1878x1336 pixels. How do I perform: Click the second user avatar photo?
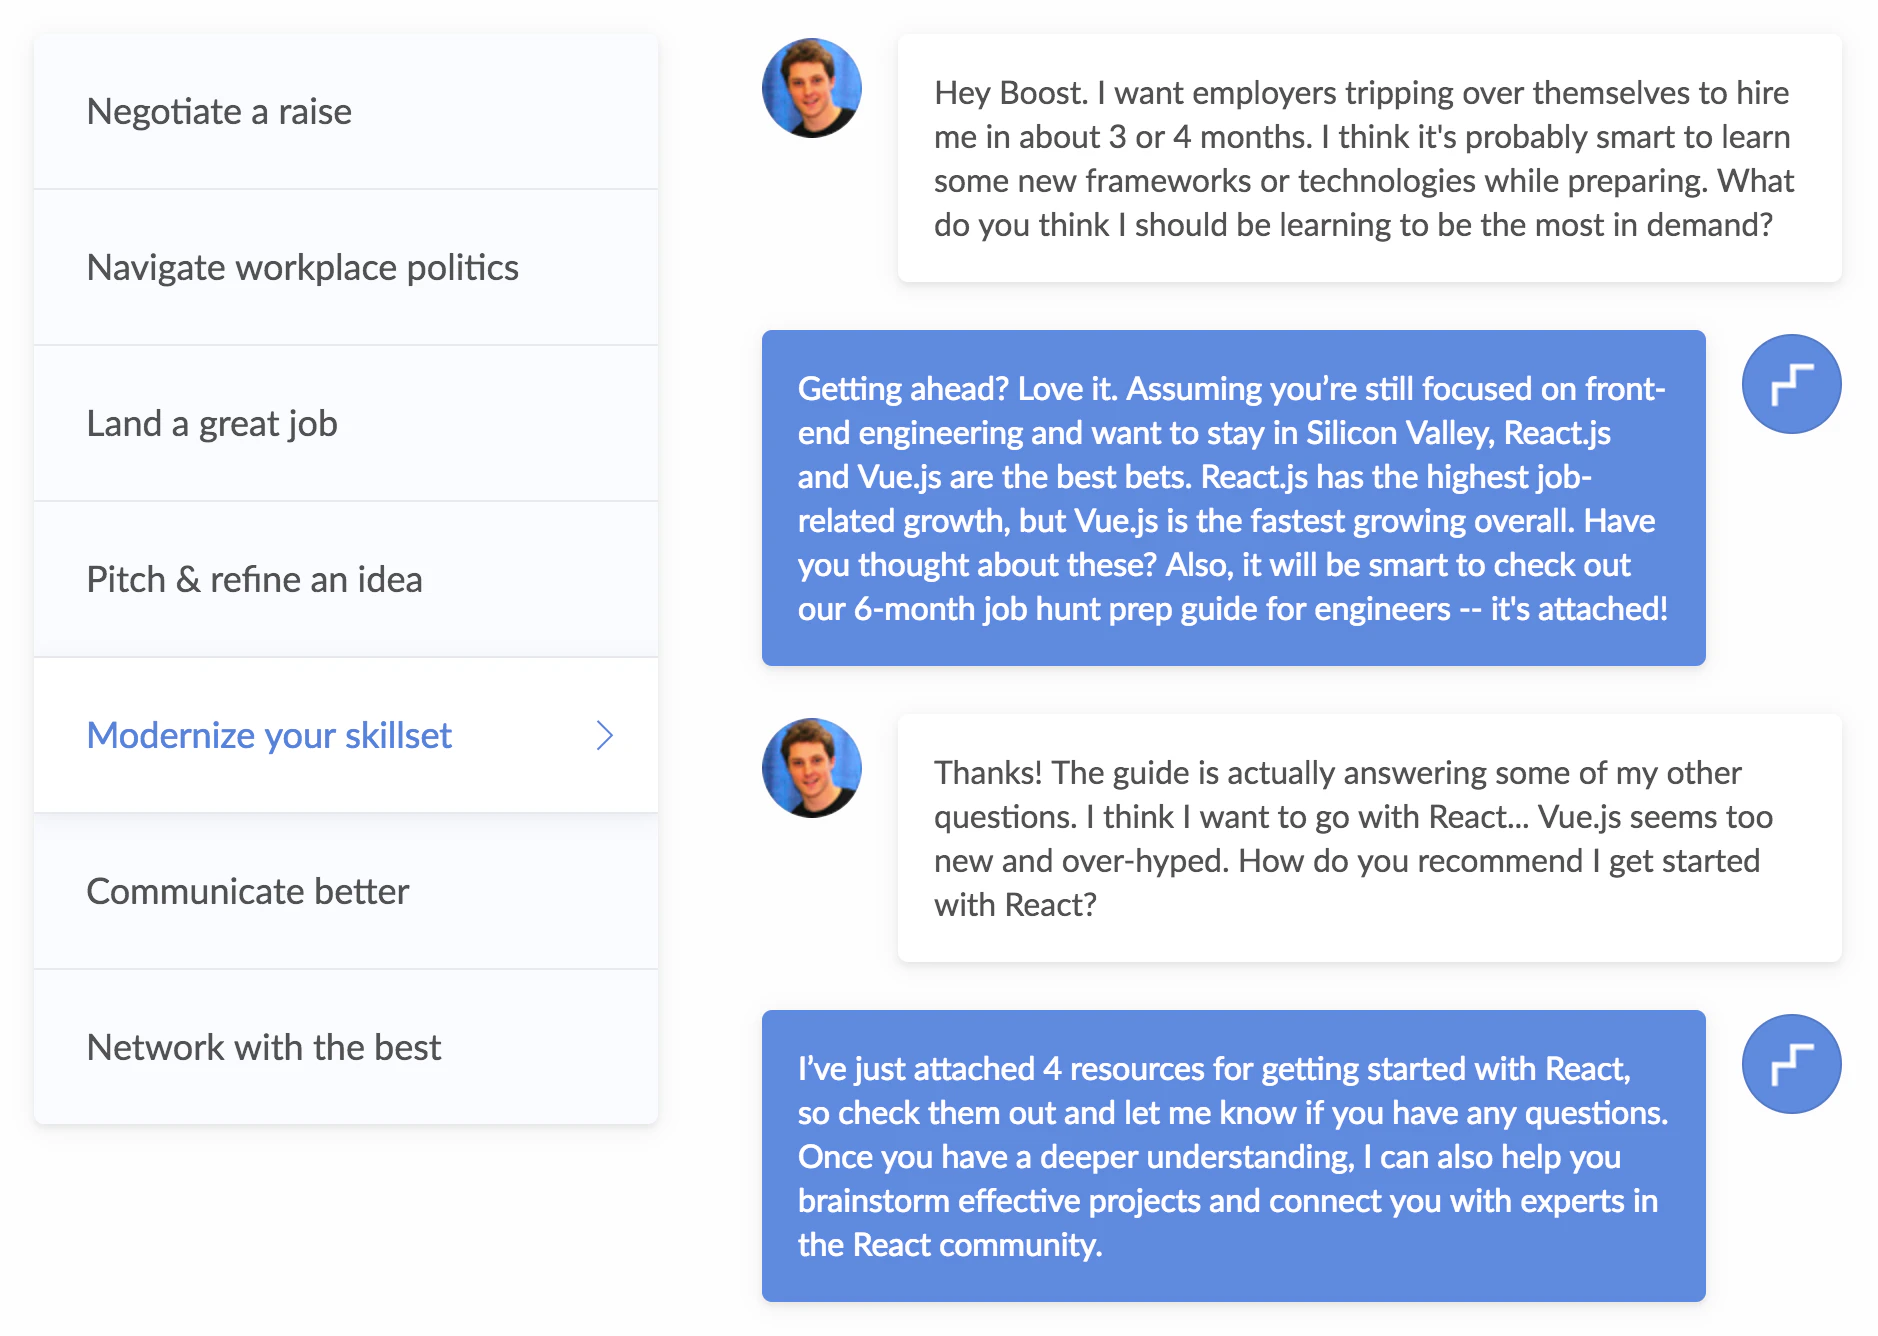(811, 768)
